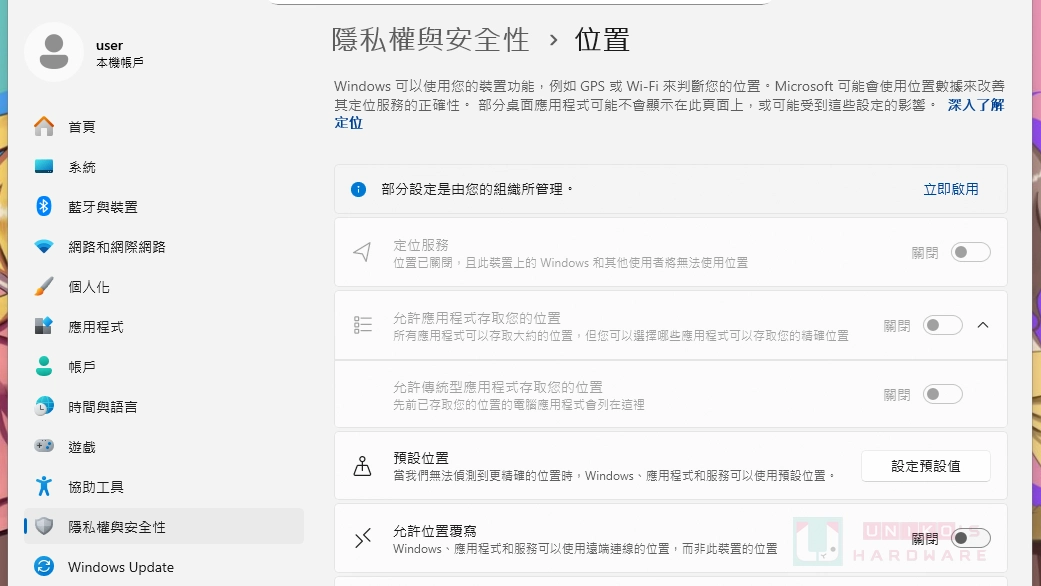Click the Gaming controller icon
Screen dimensions: 1041x586
44,446
